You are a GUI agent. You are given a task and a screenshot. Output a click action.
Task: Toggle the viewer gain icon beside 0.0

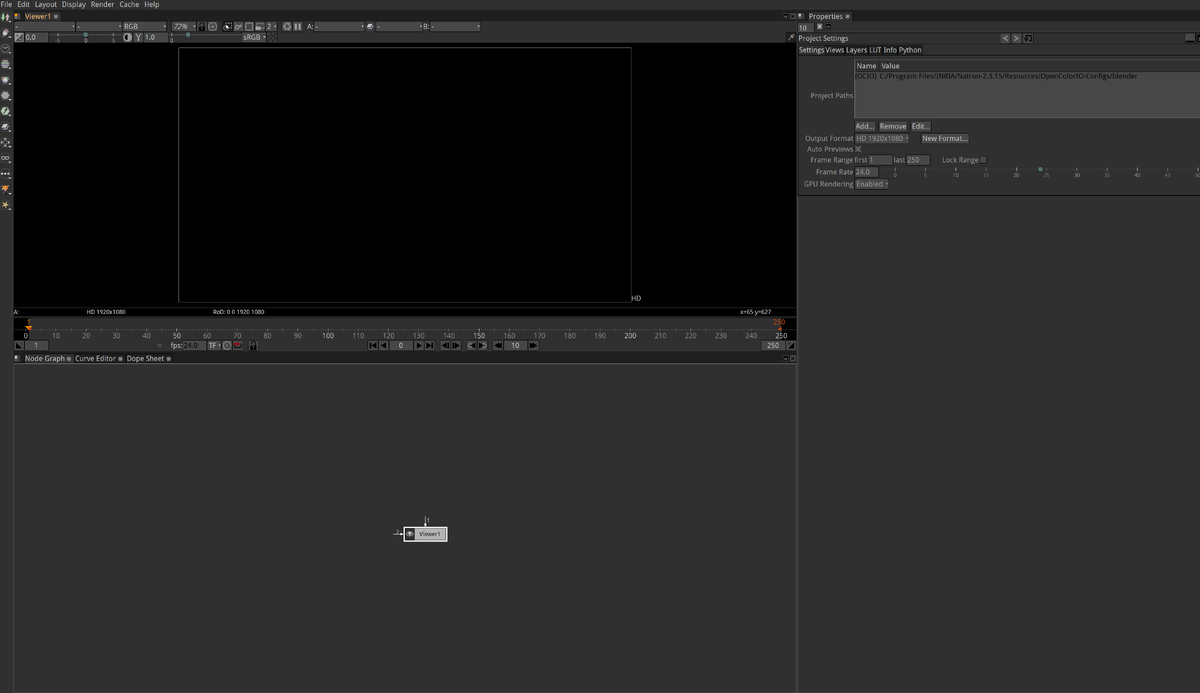point(19,37)
